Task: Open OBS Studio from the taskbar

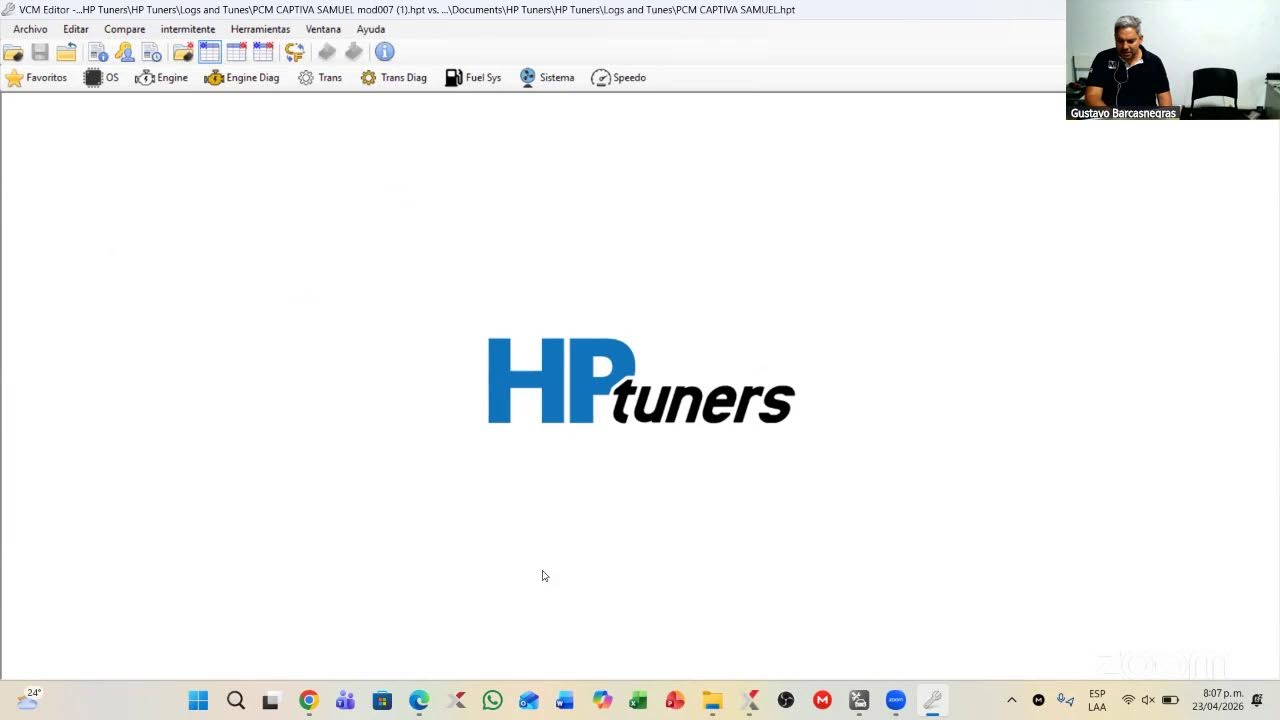Action: [x=785, y=700]
